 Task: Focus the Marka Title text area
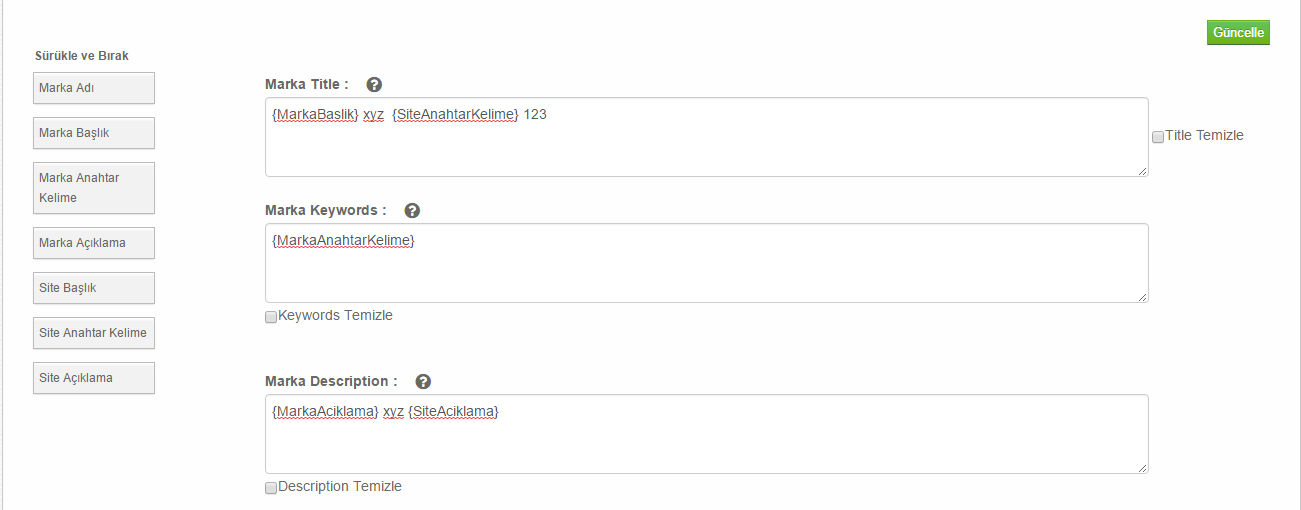[x=706, y=146]
